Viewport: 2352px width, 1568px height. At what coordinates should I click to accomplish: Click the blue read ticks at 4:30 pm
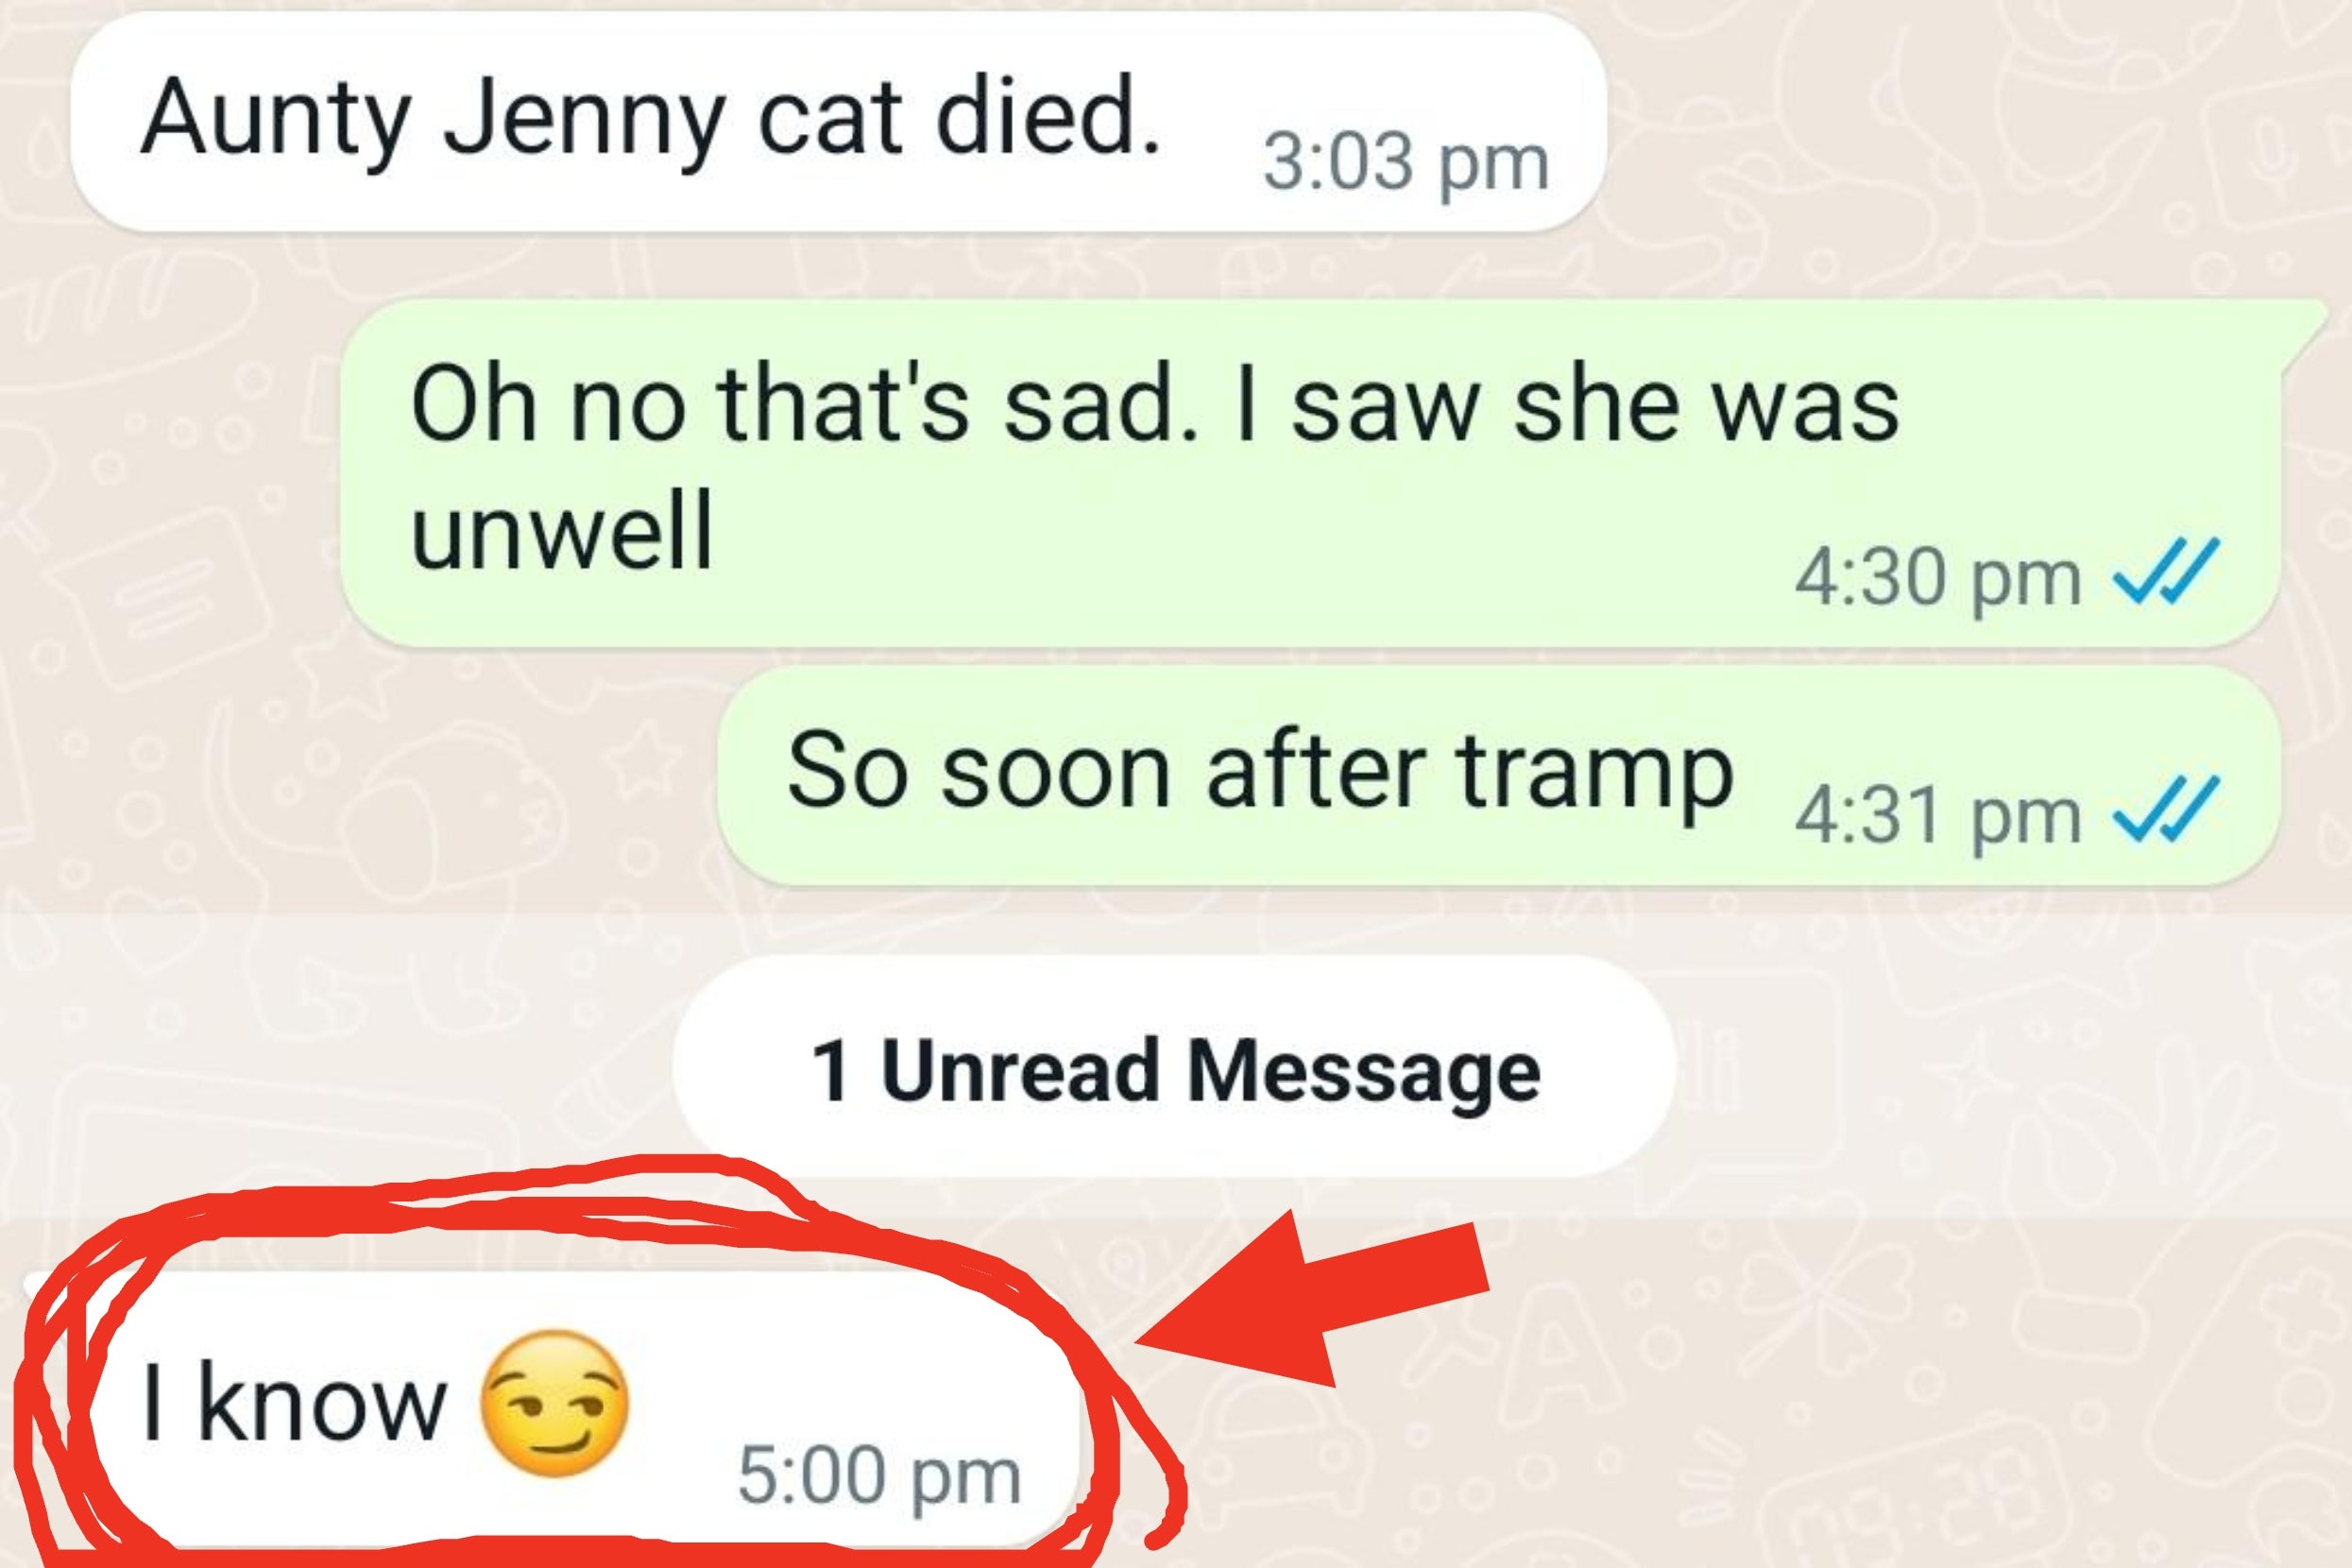pyautogui.click(x=2165, y=572)
